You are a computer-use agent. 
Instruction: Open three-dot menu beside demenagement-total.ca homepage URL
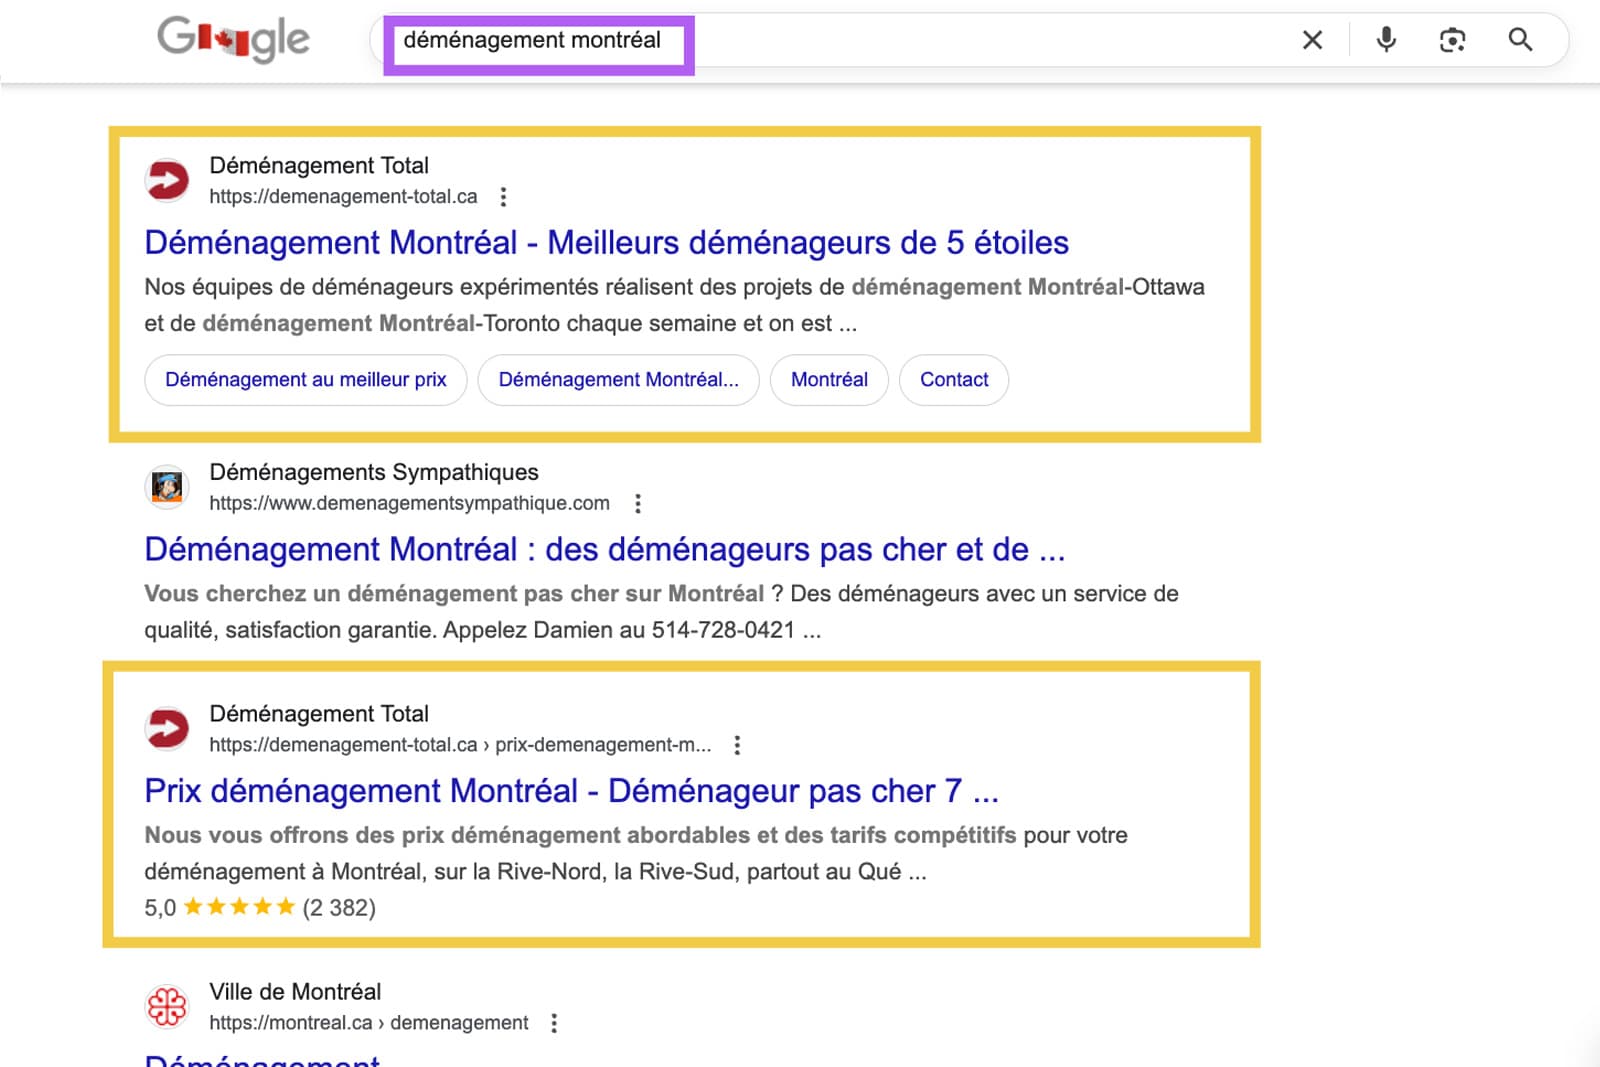503,197
